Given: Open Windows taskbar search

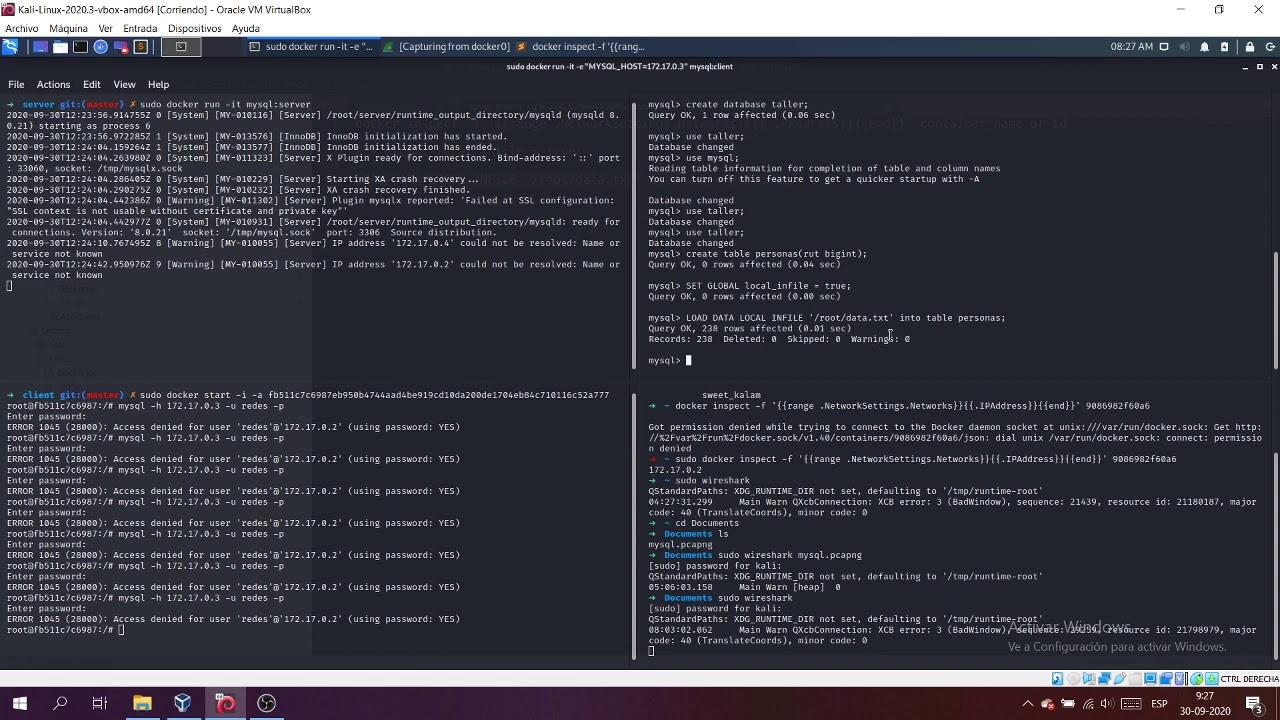Looking at the screenshot, I should 60,703.
